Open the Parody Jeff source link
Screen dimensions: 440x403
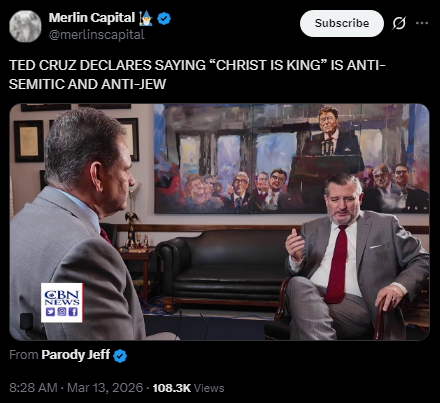(76, 355)
